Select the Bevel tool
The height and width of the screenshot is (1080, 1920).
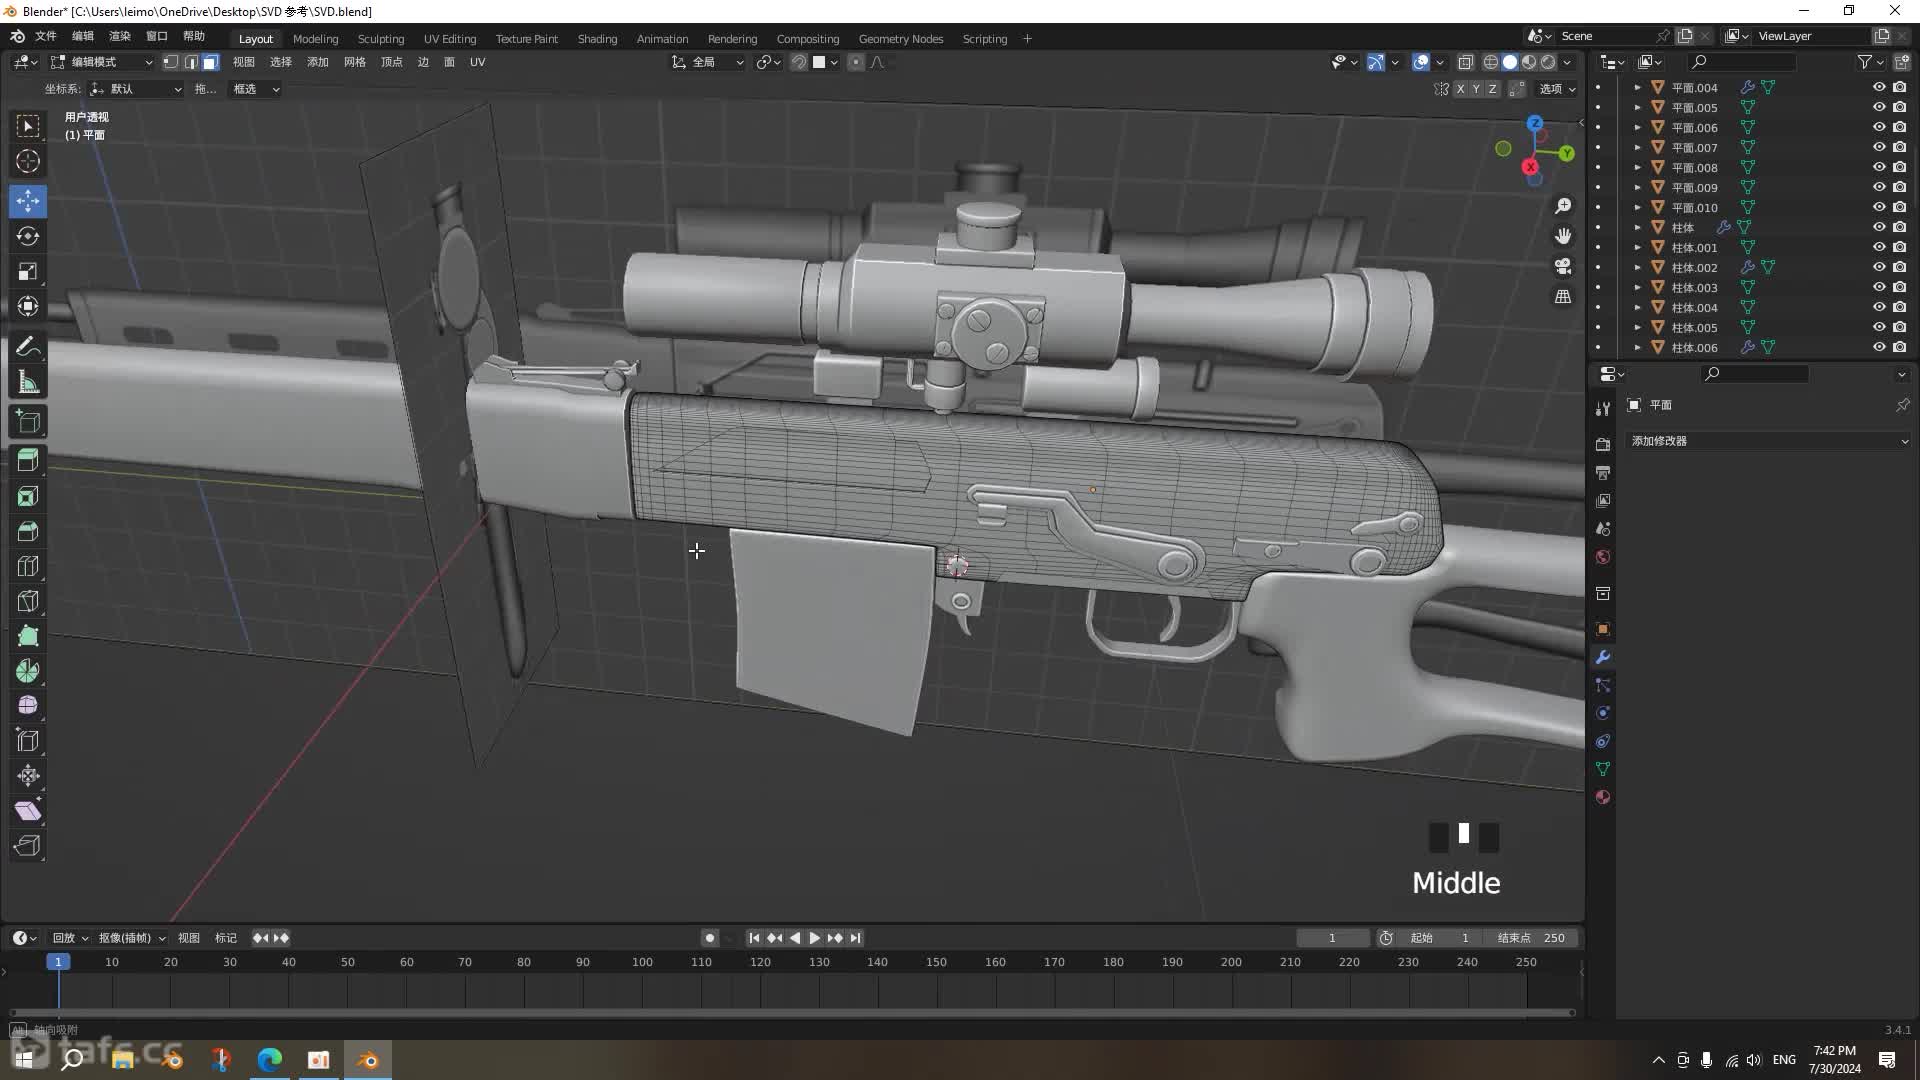pos(28,531)
